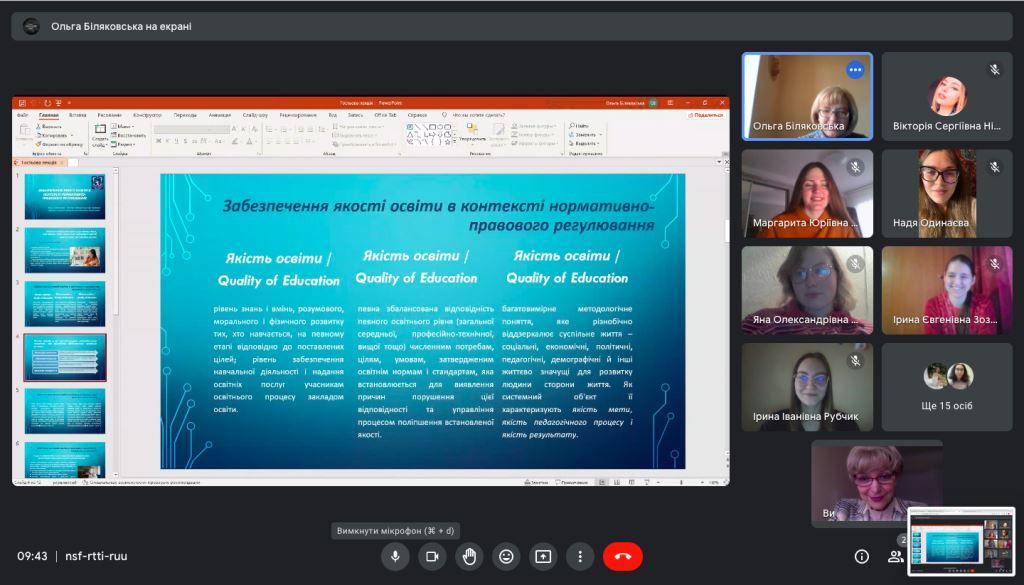
Task: Switch to the Вставка ribbon tab
Action: (x=77, y=115)
